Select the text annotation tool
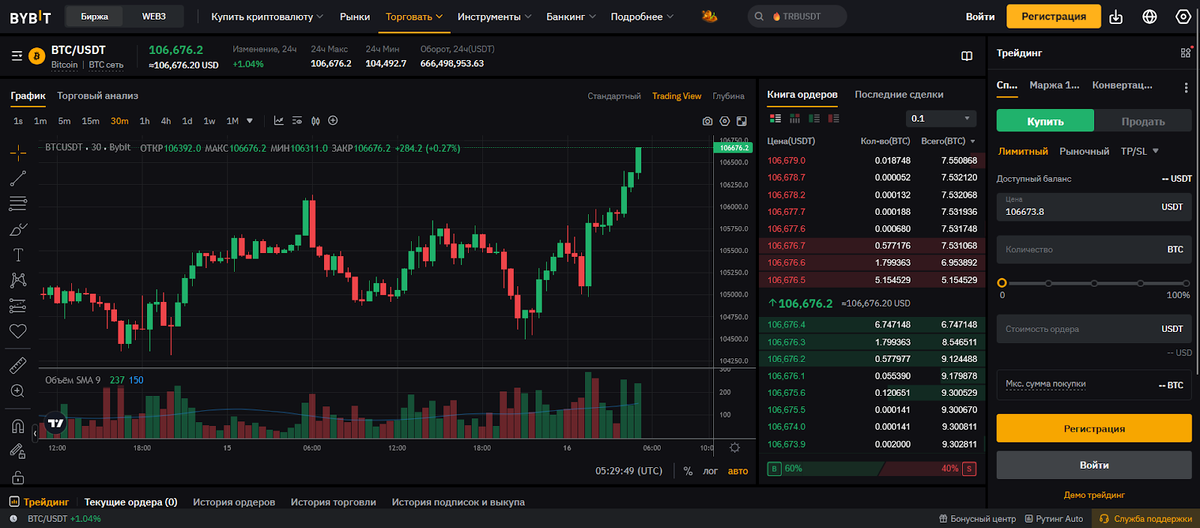Viewport: 1200px width, 528px height. pyautogui.click(x=17, y=254)
